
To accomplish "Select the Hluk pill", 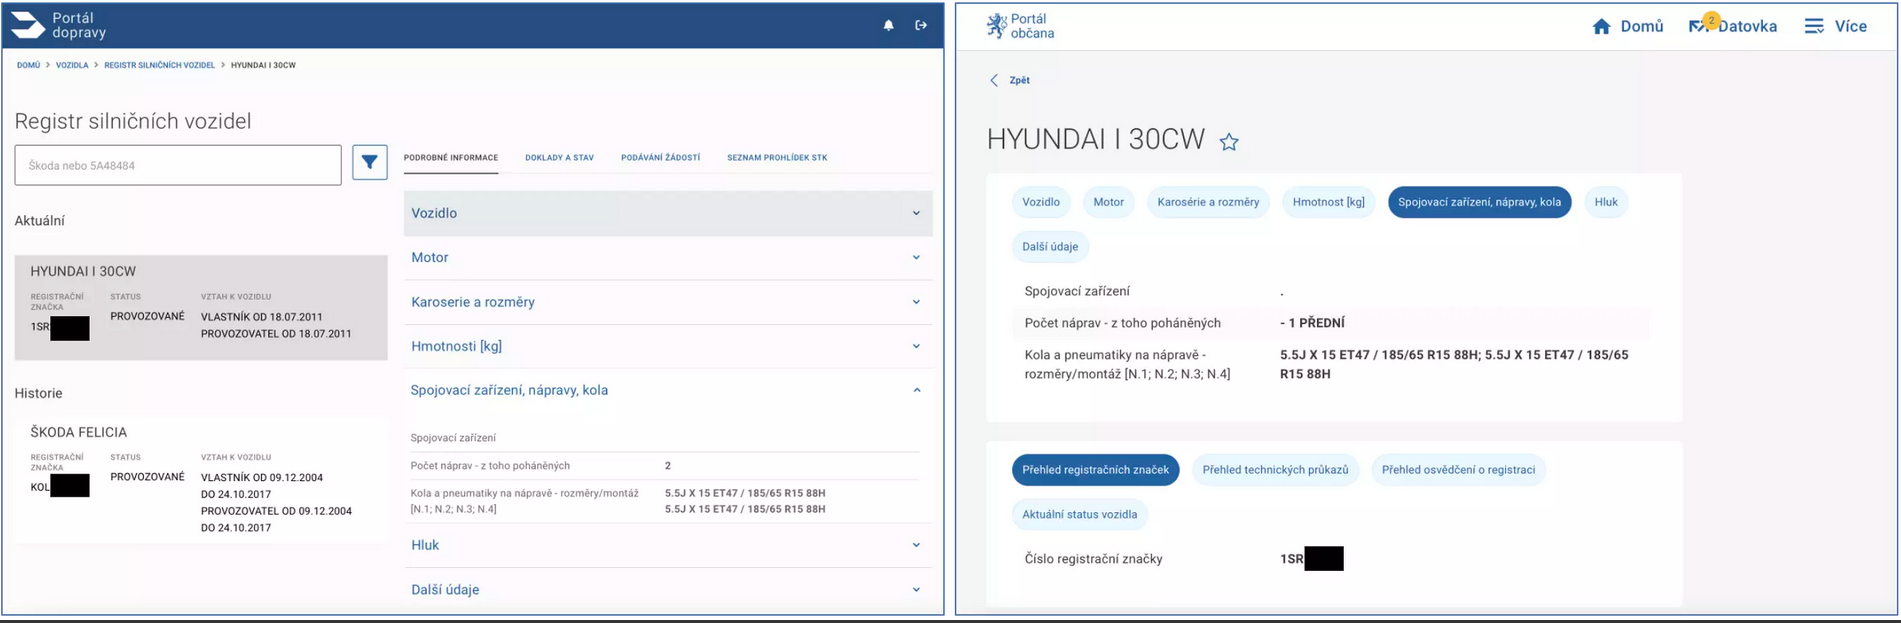I will [x=1606, y=202].
